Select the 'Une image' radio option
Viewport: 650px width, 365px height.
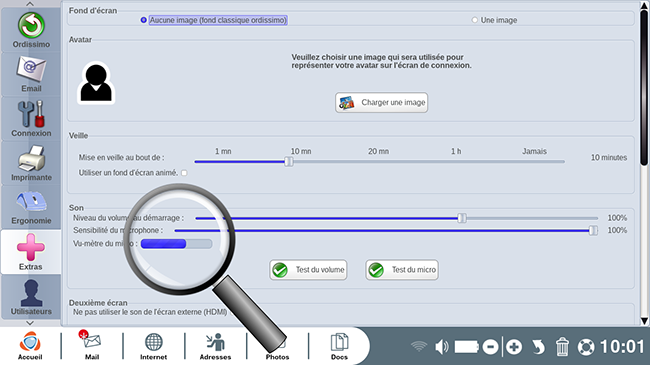point(475,20)
